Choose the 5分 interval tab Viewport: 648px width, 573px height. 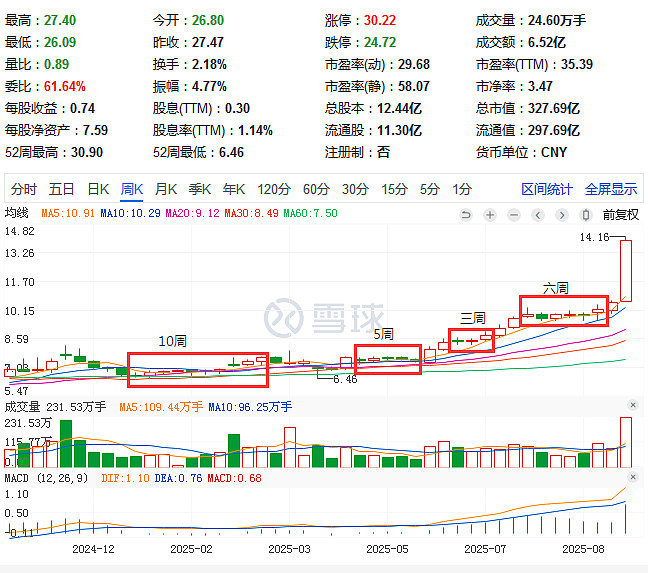tap(429, 189)
